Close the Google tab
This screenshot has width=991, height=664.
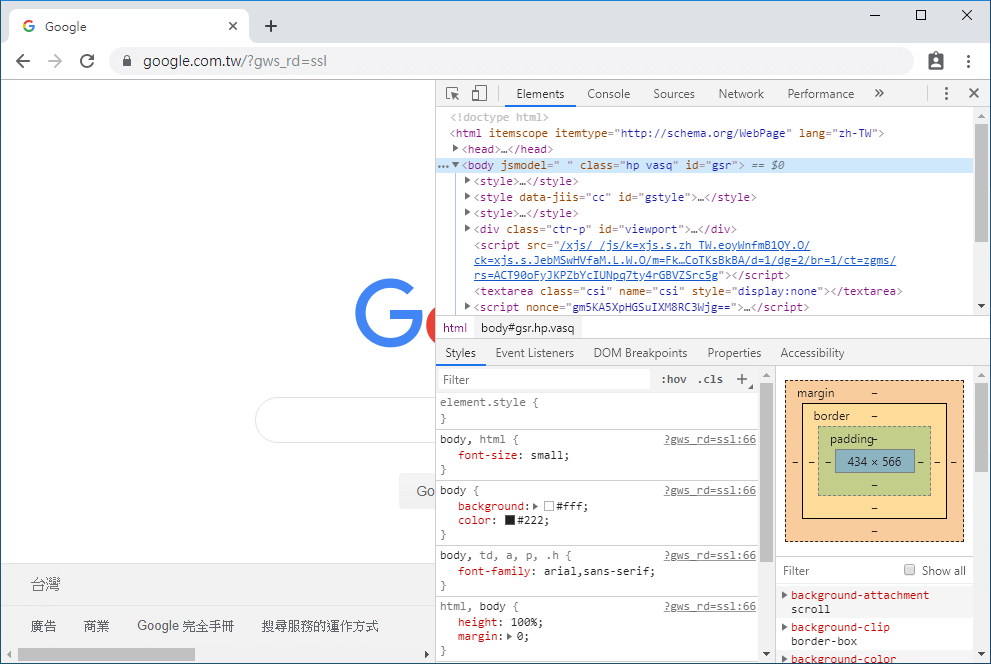tap(233, 26)
